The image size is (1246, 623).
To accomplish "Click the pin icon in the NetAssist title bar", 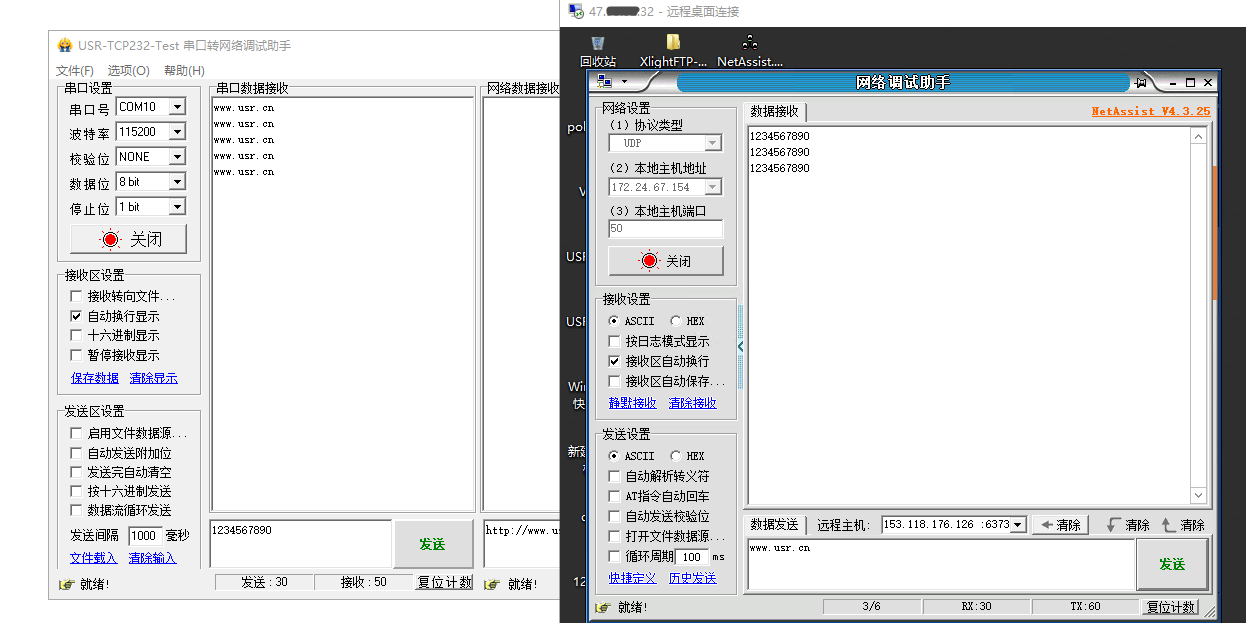I will point(1140,82).
